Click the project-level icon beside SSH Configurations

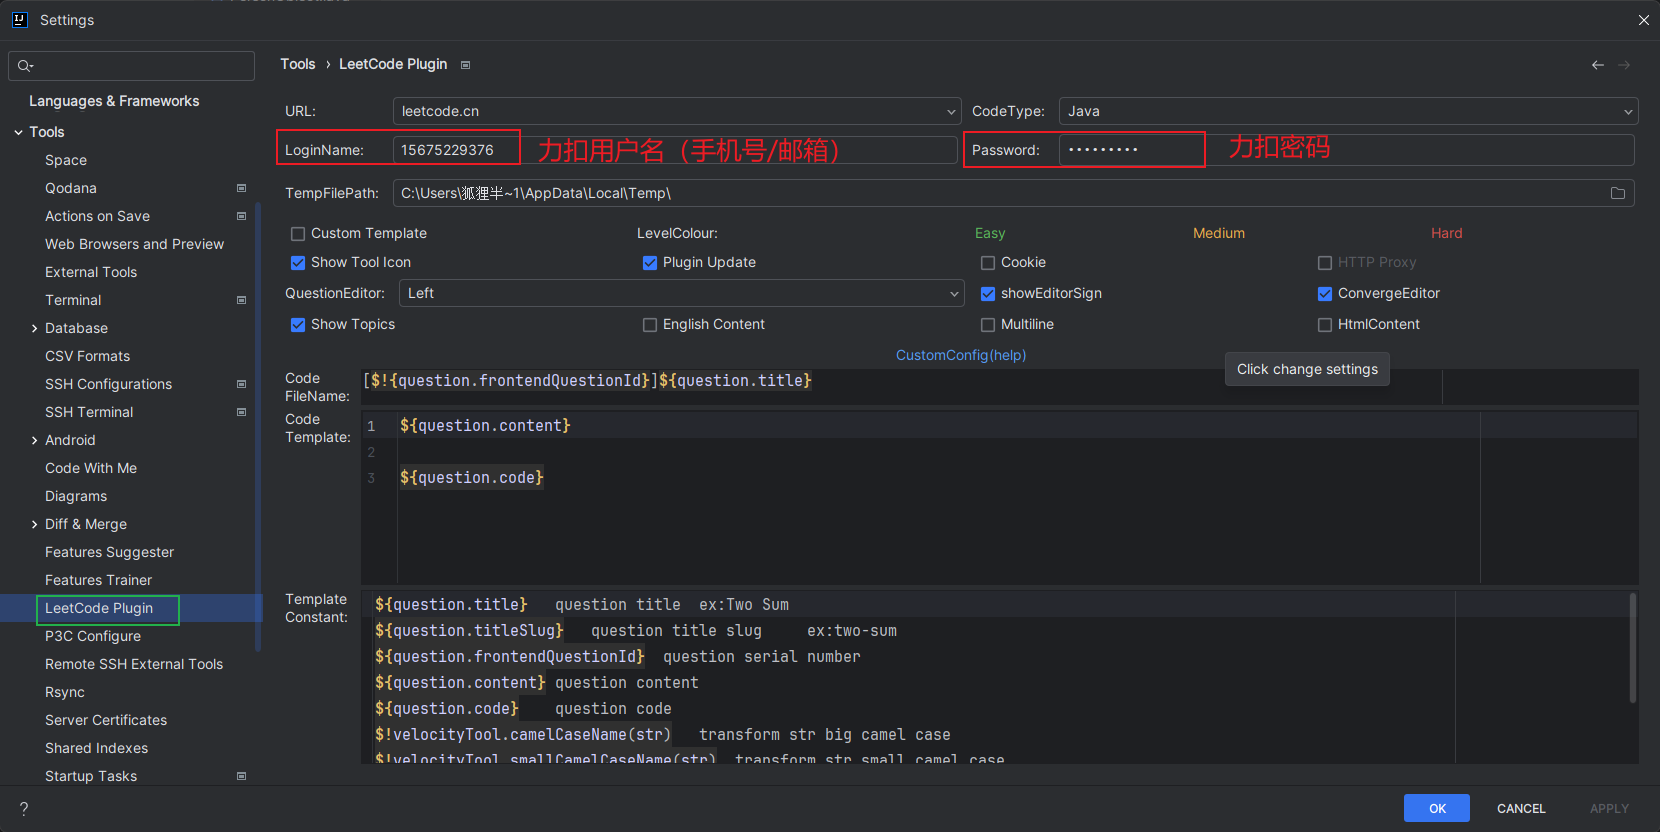(241, 384)
